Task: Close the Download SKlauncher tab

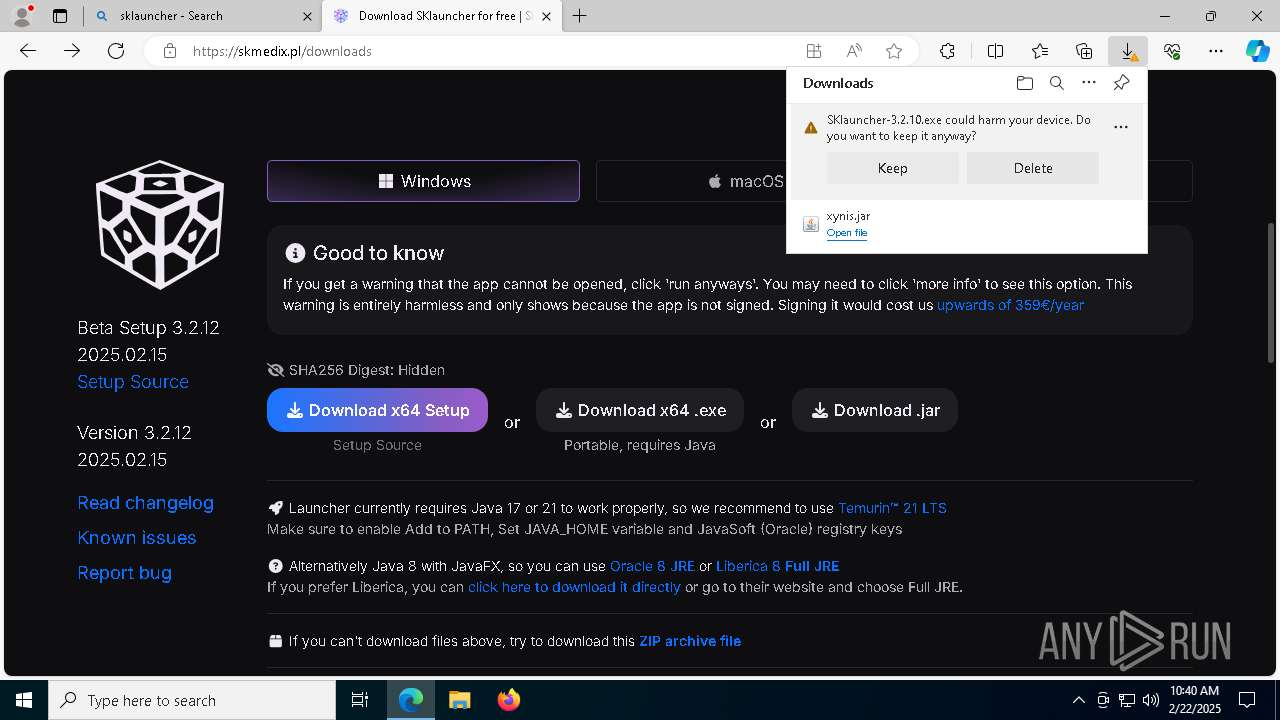Action: (x=545, y=16)
